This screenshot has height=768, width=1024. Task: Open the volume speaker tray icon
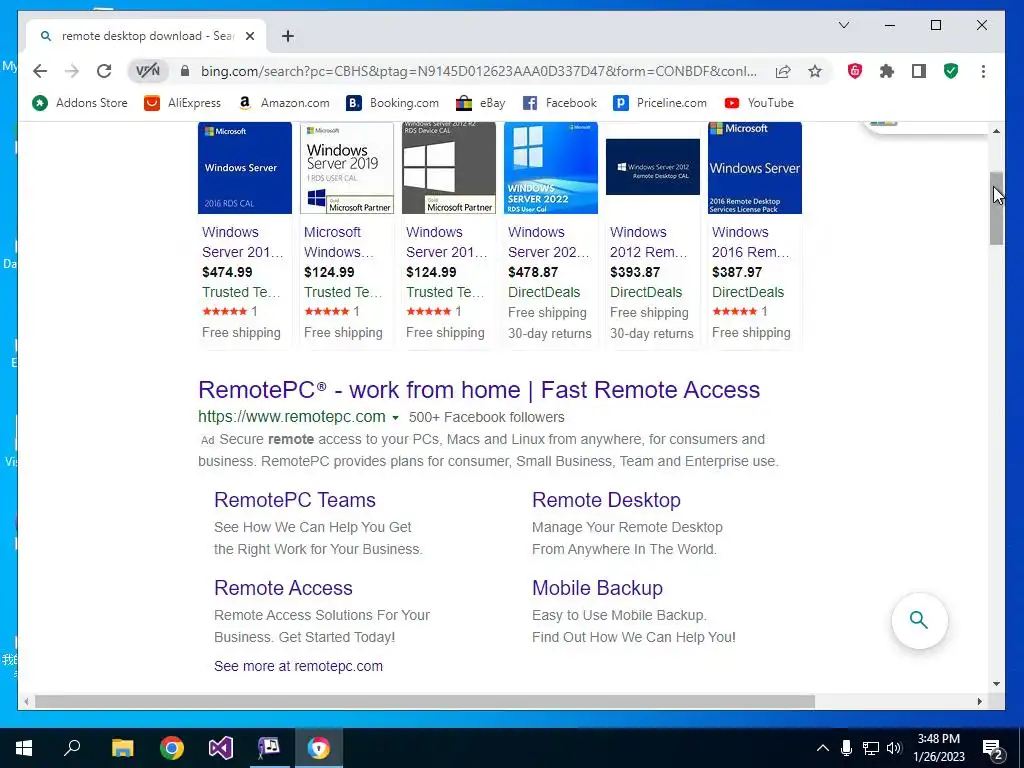pyautogui.click(x=894, y=748)
